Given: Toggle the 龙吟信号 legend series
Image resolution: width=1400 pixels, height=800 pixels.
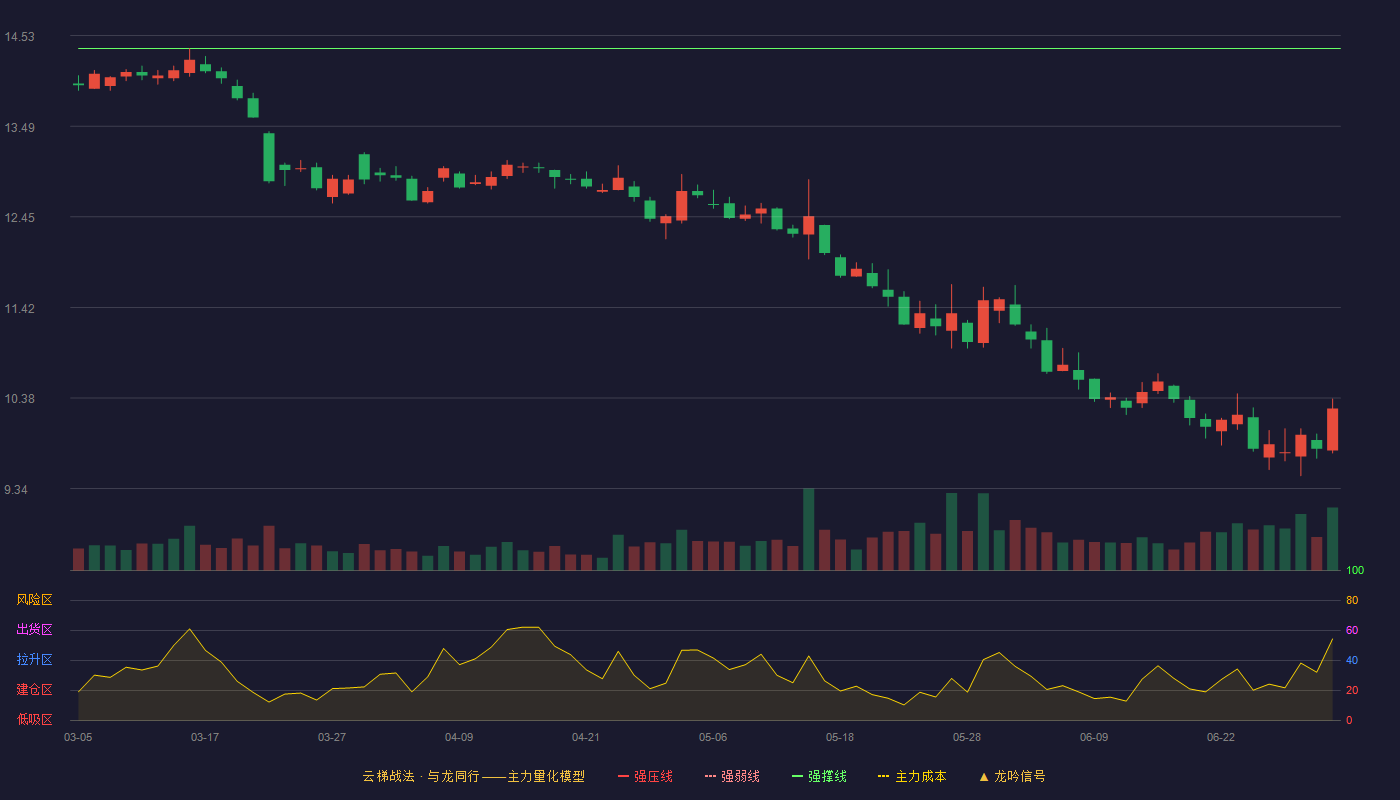Looking at the screenshot, I should click(1011, 776).
